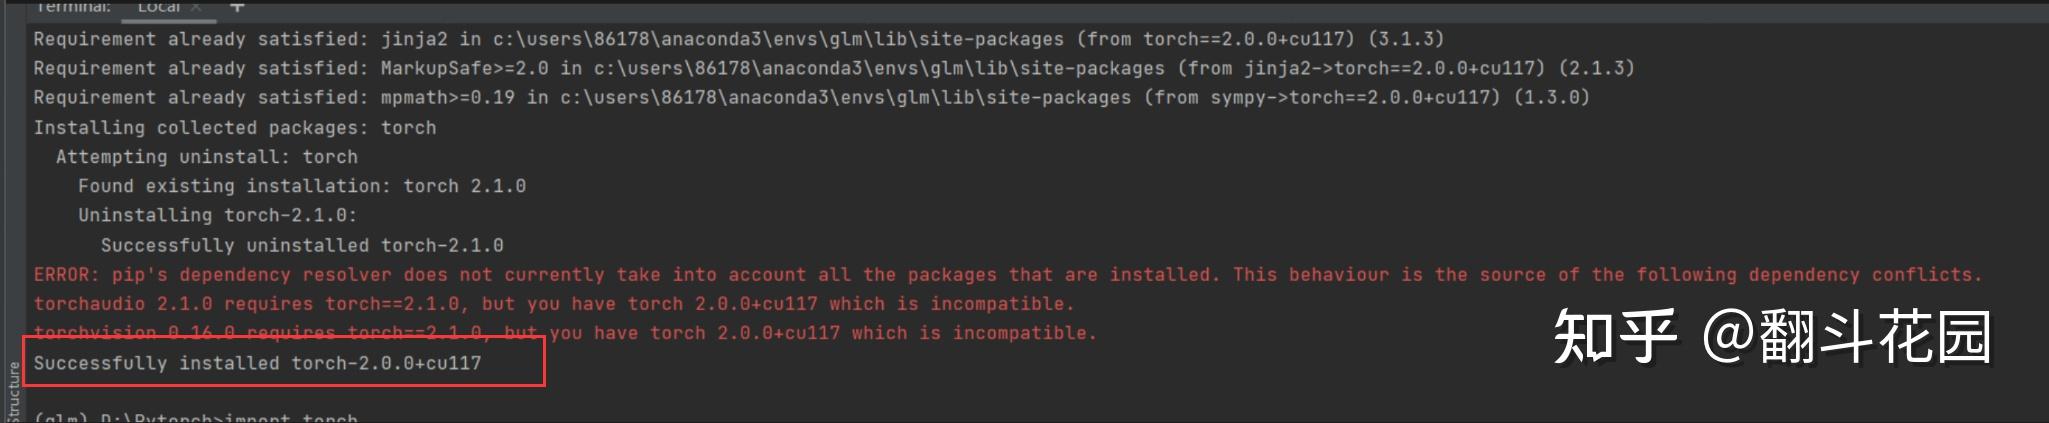This screenshot has width=2049, height=423.
Task: Close the Local terminal tab
Action: tap(196, 7)
